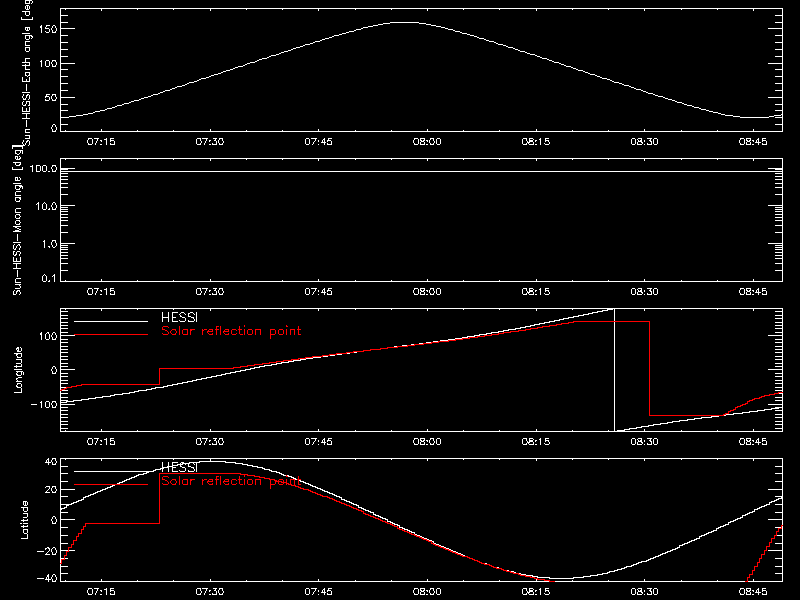Select 08:00 under the Longitude plot
This screenshot has height=600, width=800.
point(427,442)
